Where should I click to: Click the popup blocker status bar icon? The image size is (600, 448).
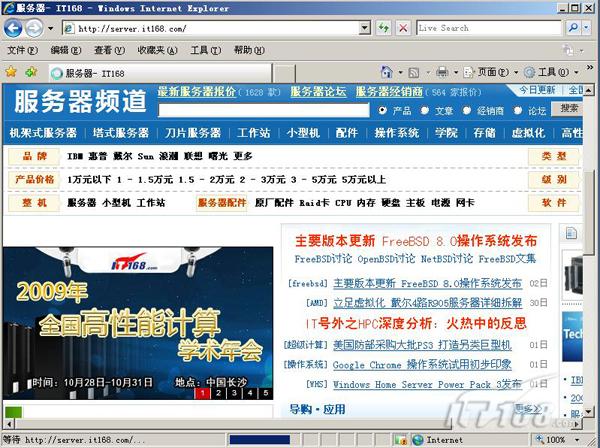tap(400, 440)
